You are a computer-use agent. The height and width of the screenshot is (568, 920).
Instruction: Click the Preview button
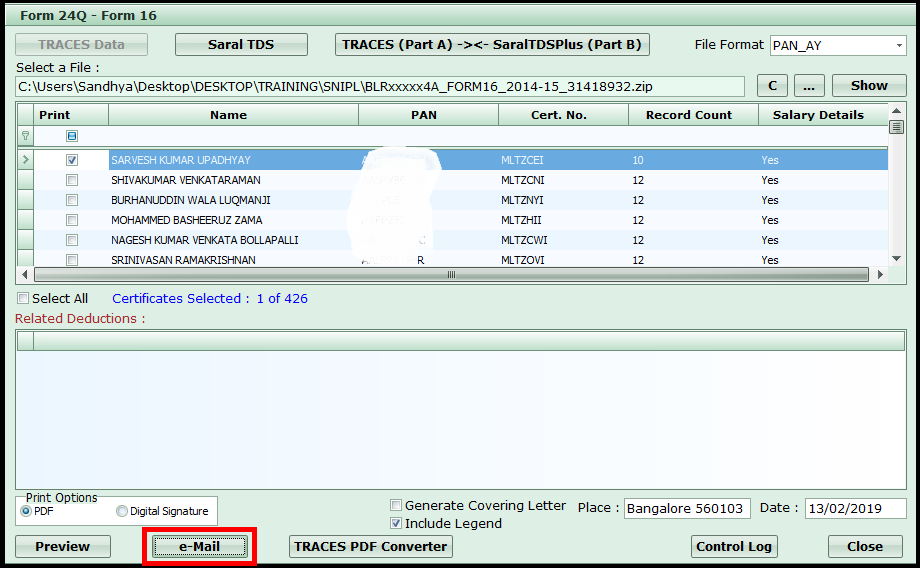[63, 546]
